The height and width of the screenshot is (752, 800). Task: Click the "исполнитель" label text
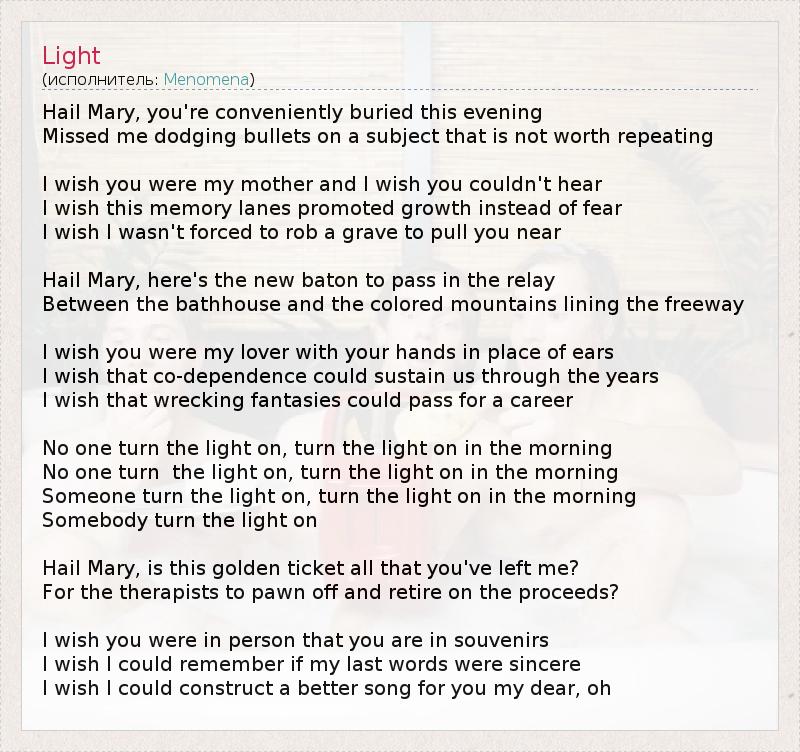point(102,79)
